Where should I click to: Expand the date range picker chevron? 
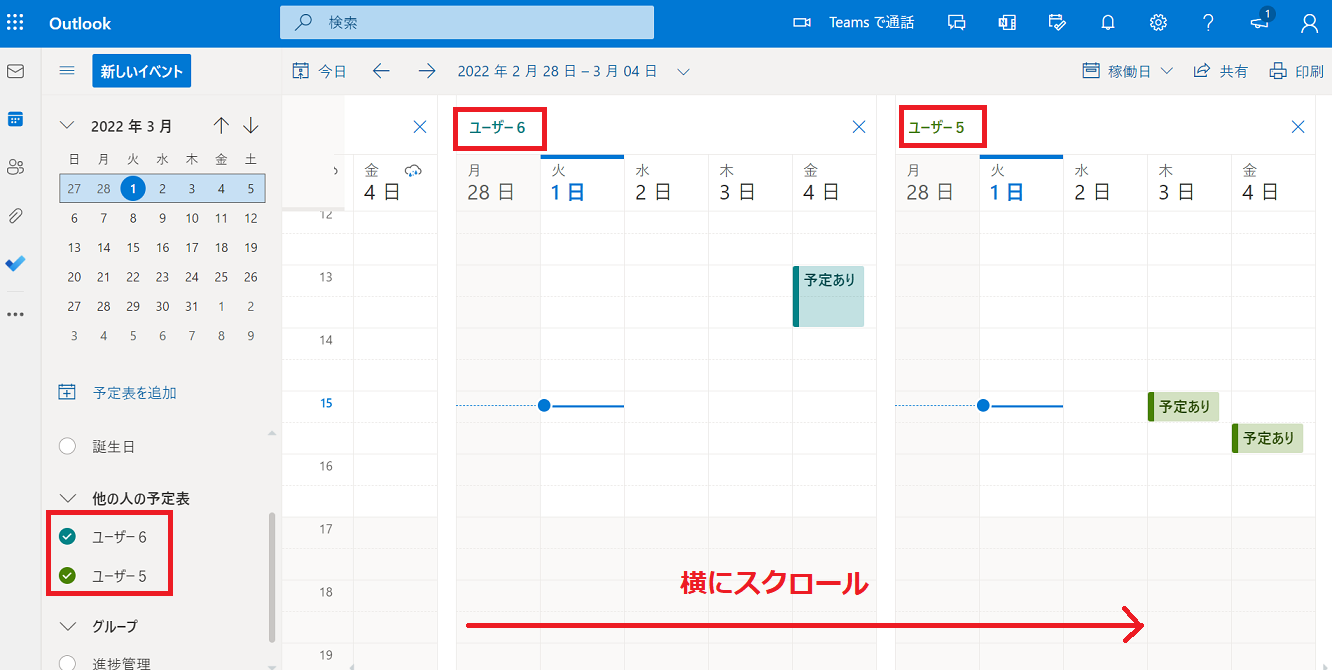[x=683, y=71]
